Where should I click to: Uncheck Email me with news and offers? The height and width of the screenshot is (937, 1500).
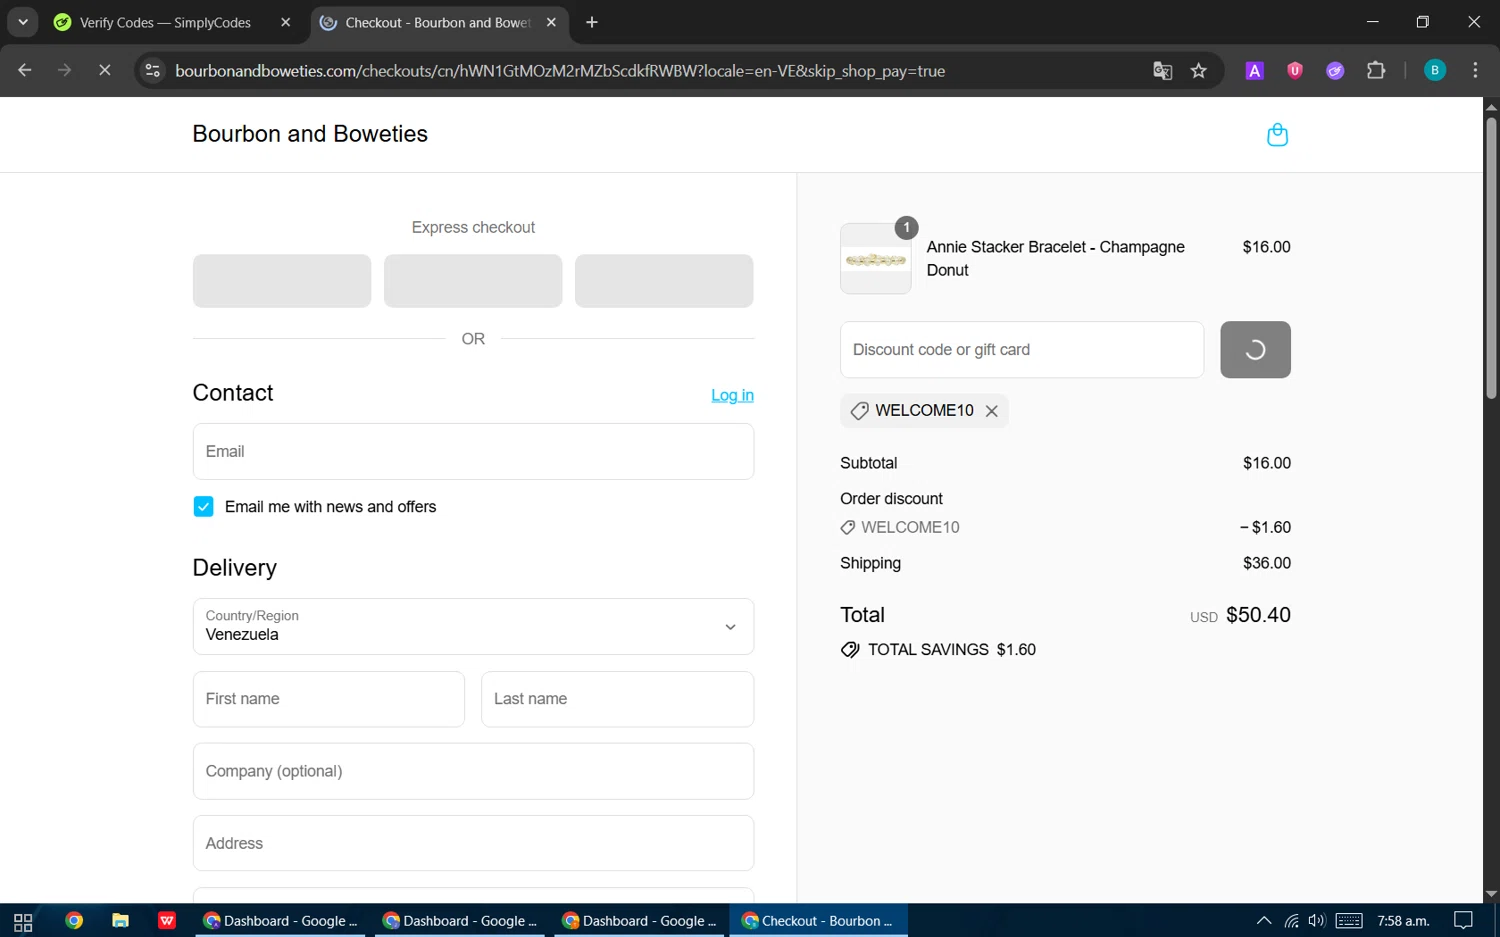click(203, 507)
